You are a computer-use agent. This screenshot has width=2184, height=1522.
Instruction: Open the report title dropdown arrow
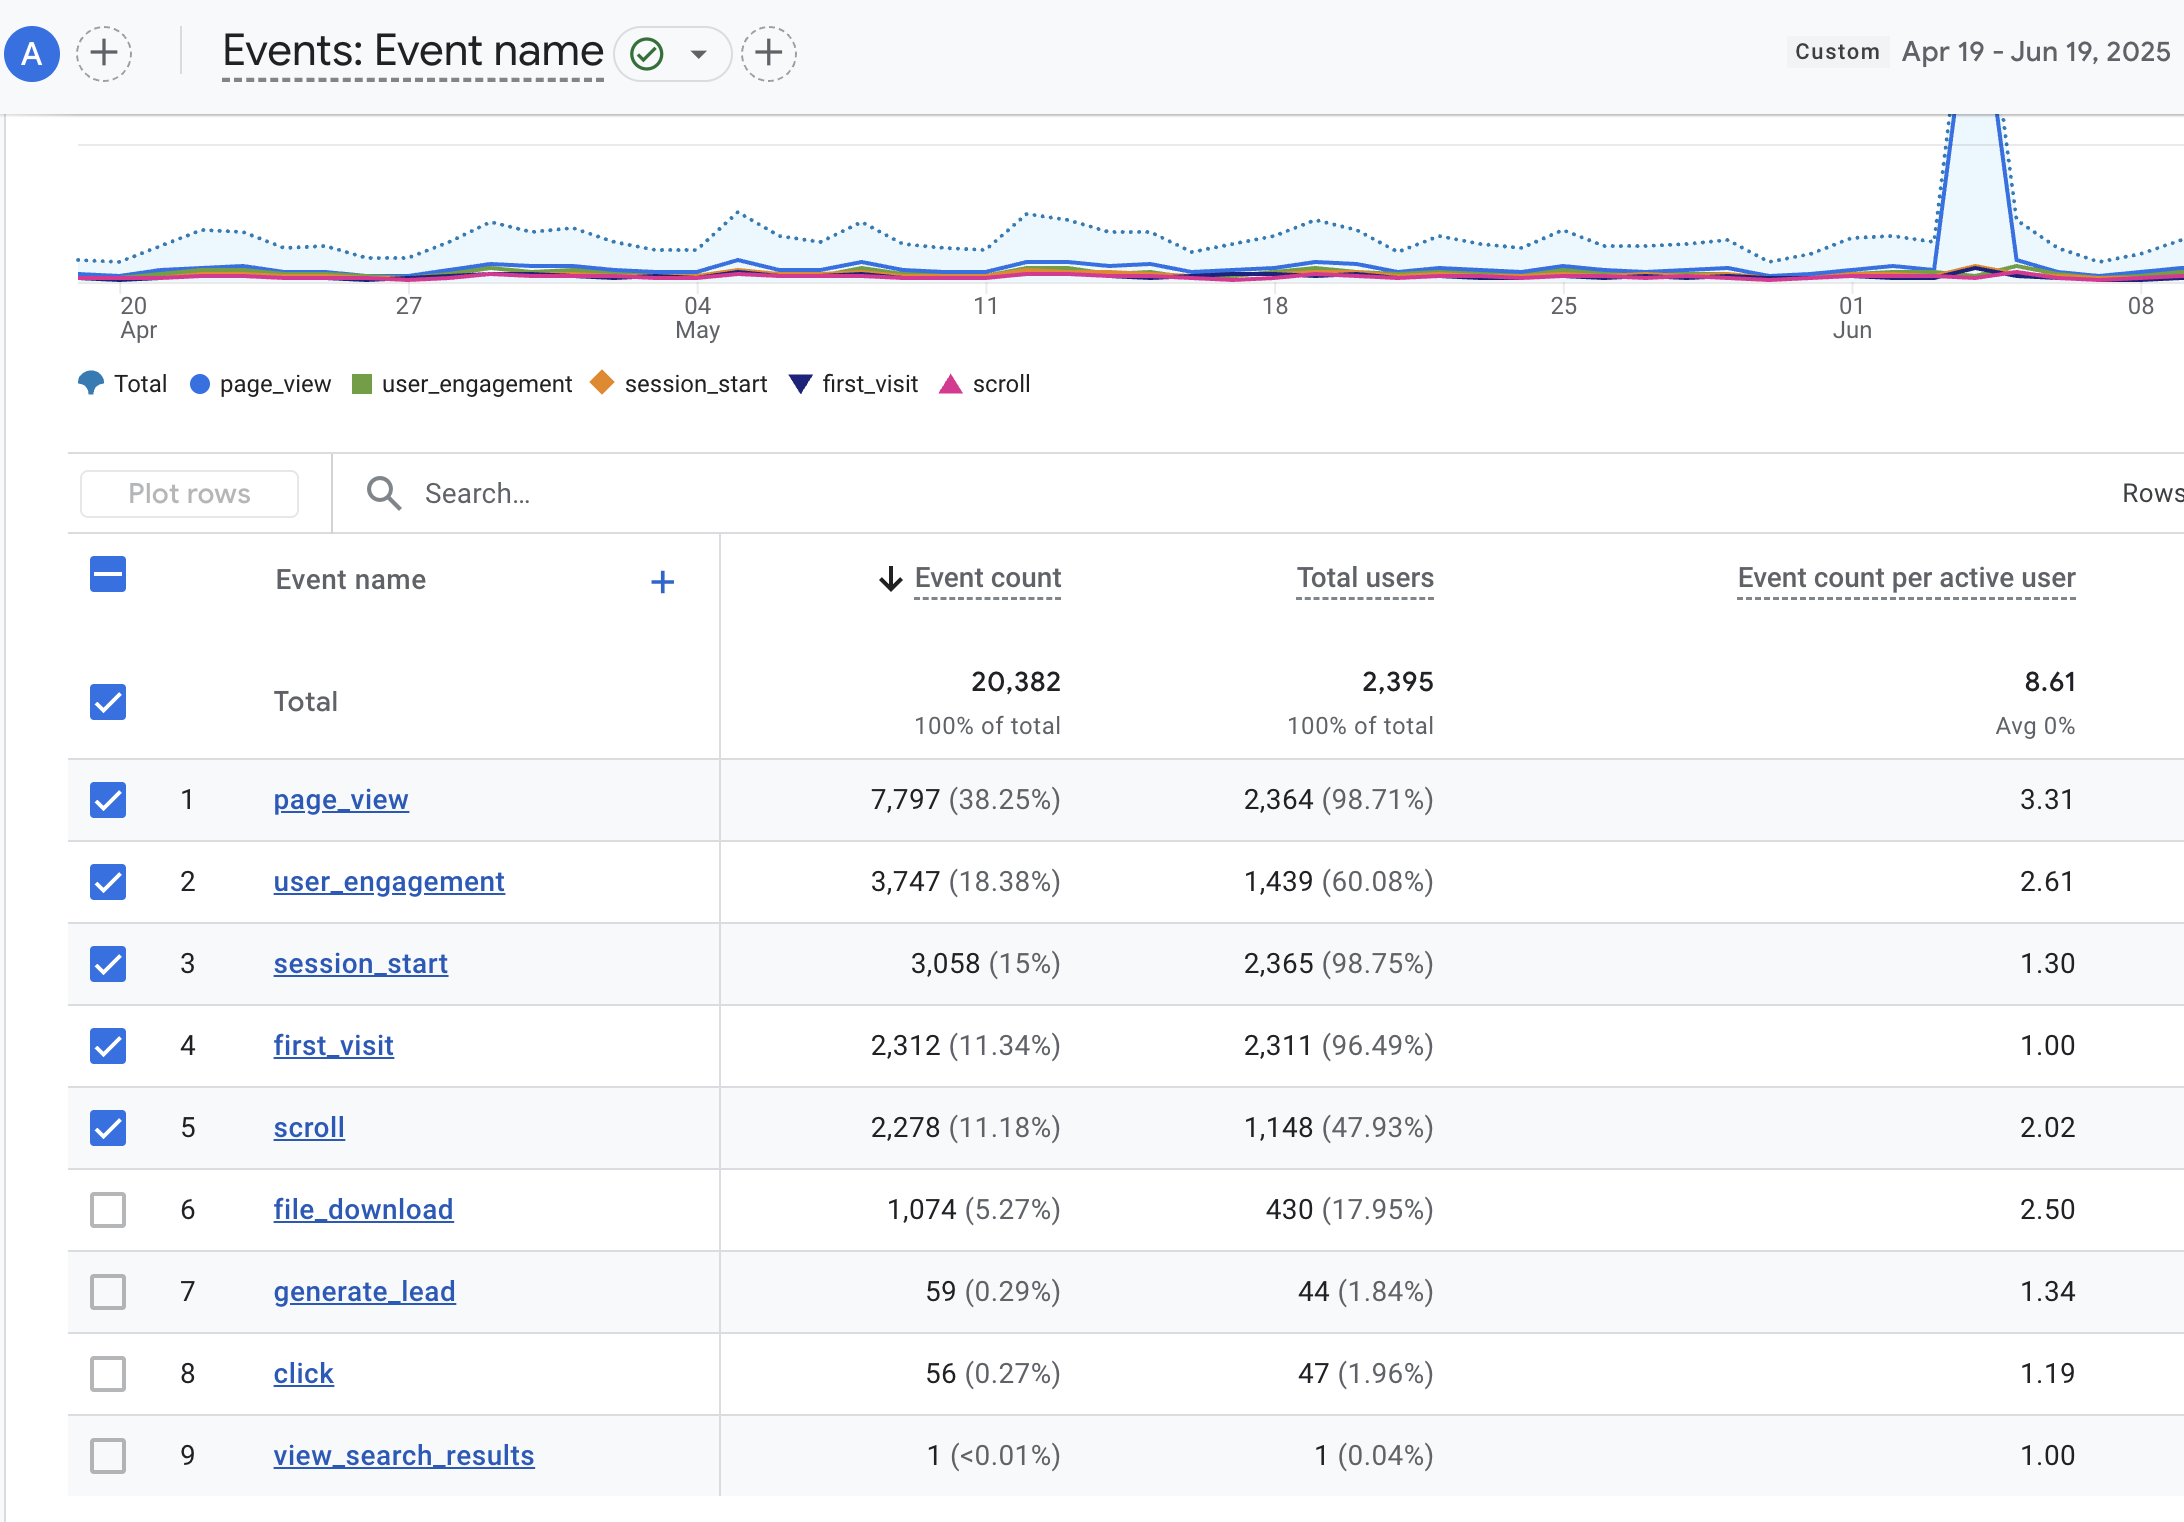(699, 54)
